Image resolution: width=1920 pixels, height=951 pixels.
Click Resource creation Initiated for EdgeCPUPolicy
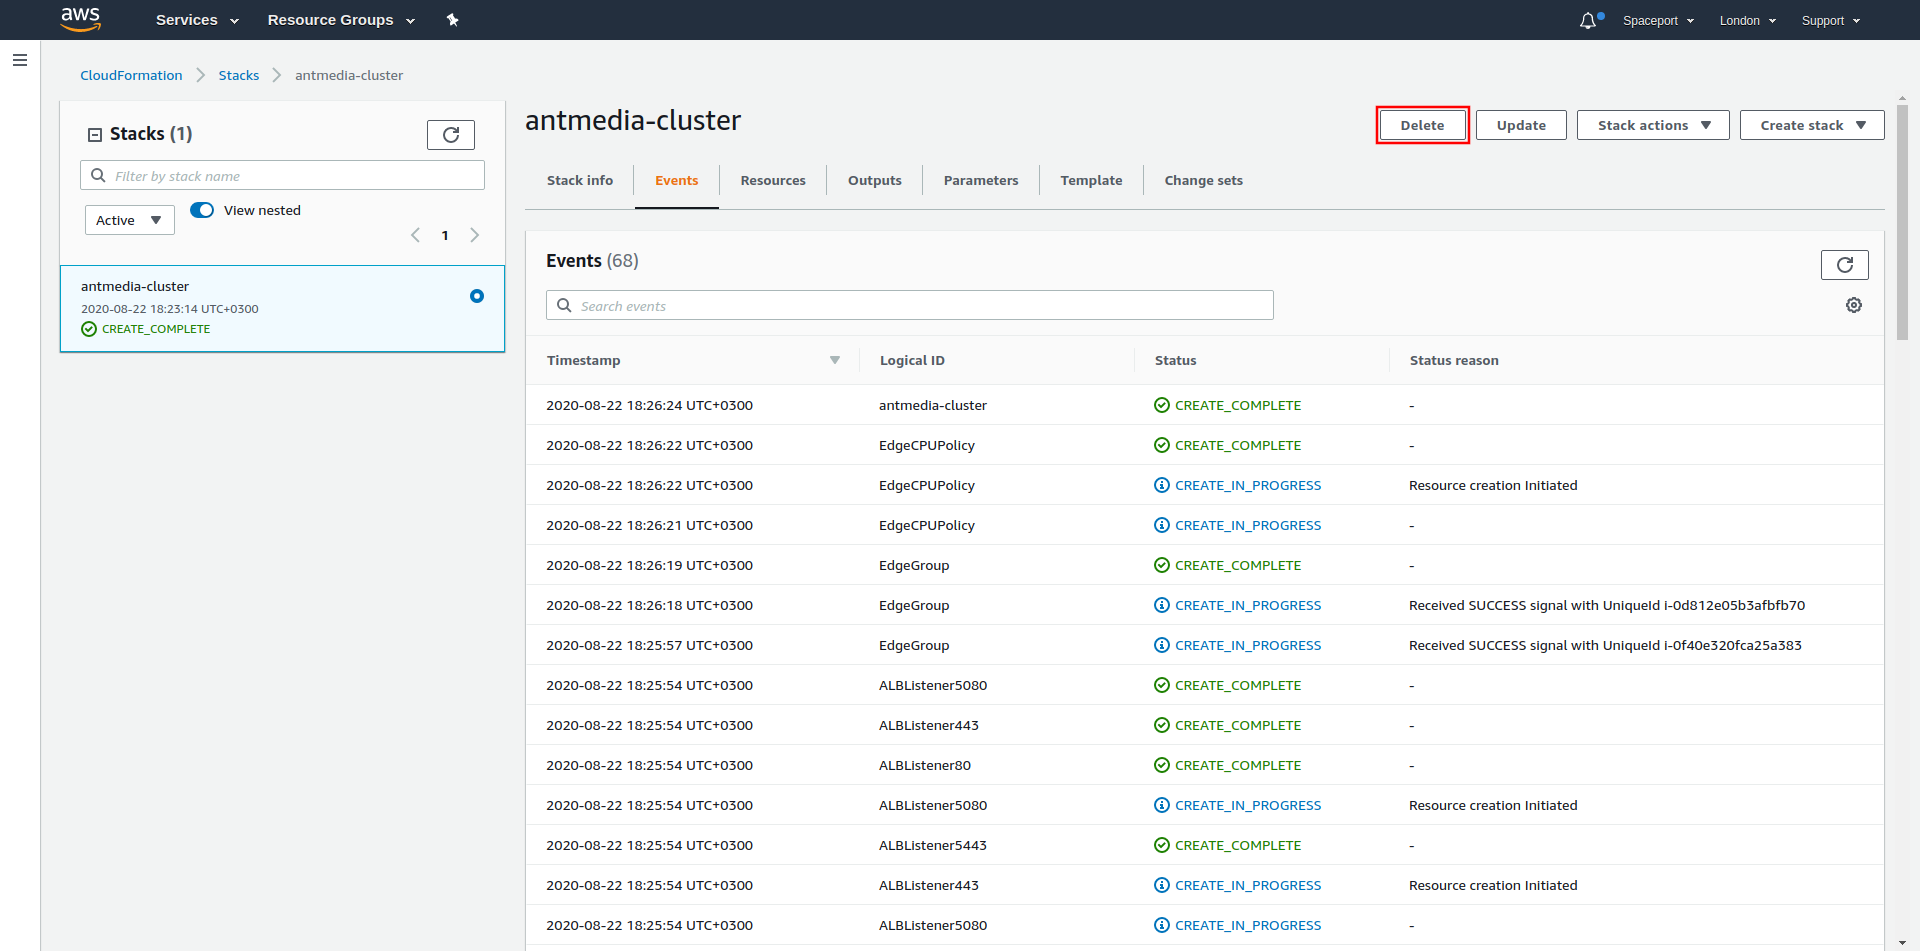[1493, 485]
